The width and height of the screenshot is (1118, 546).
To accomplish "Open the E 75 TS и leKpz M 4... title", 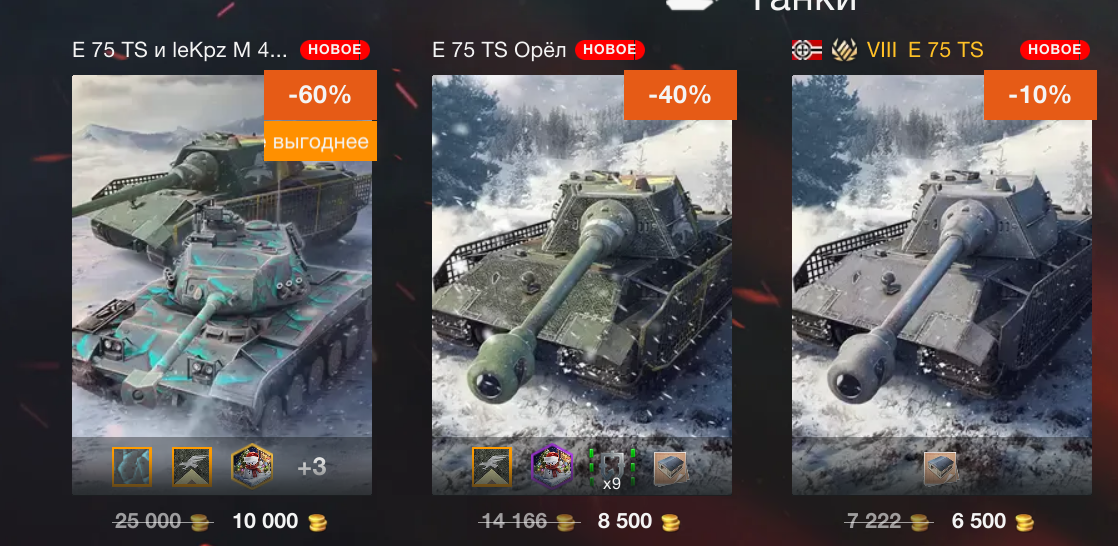I will tap(180, 50).
